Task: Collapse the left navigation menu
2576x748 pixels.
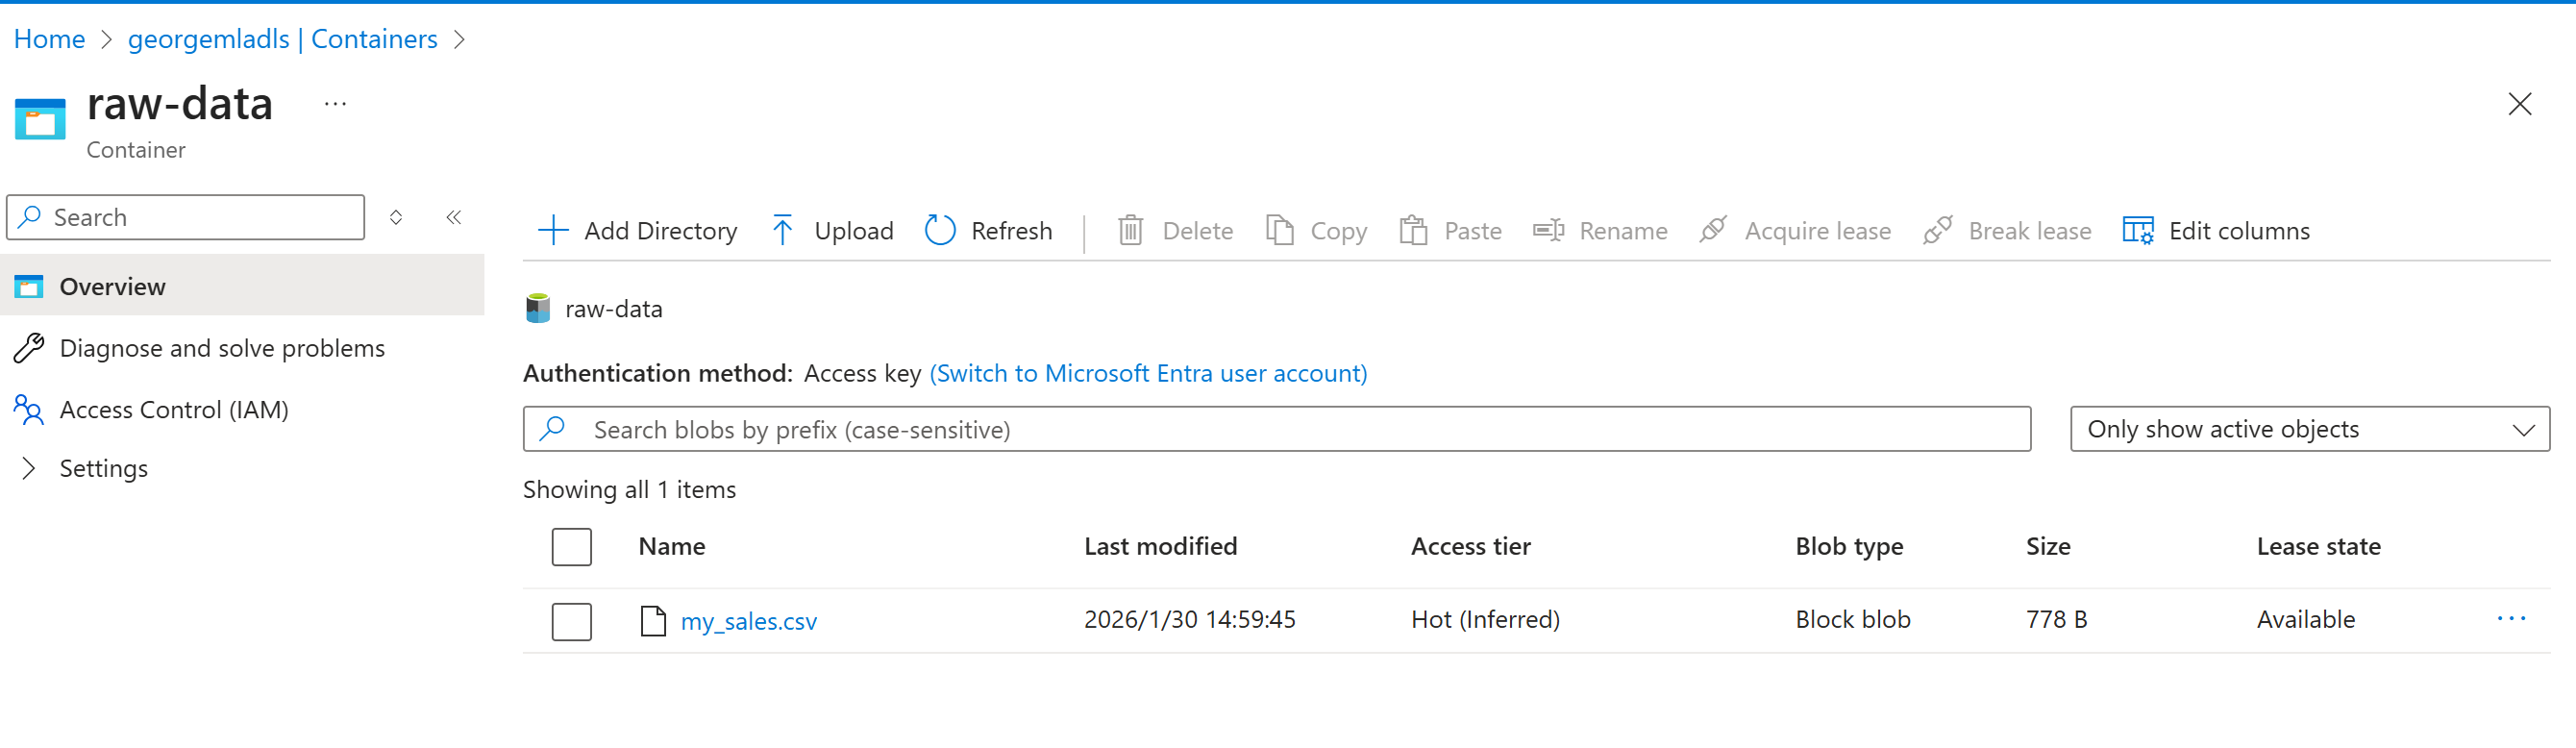Action: pos(454,217)
